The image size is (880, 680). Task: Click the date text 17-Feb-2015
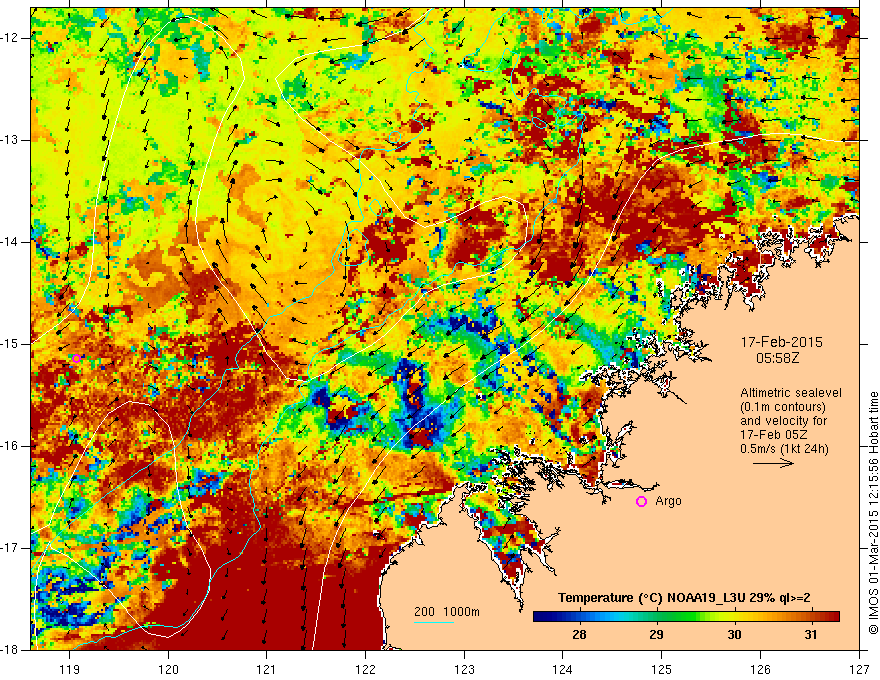coord(781,342)
